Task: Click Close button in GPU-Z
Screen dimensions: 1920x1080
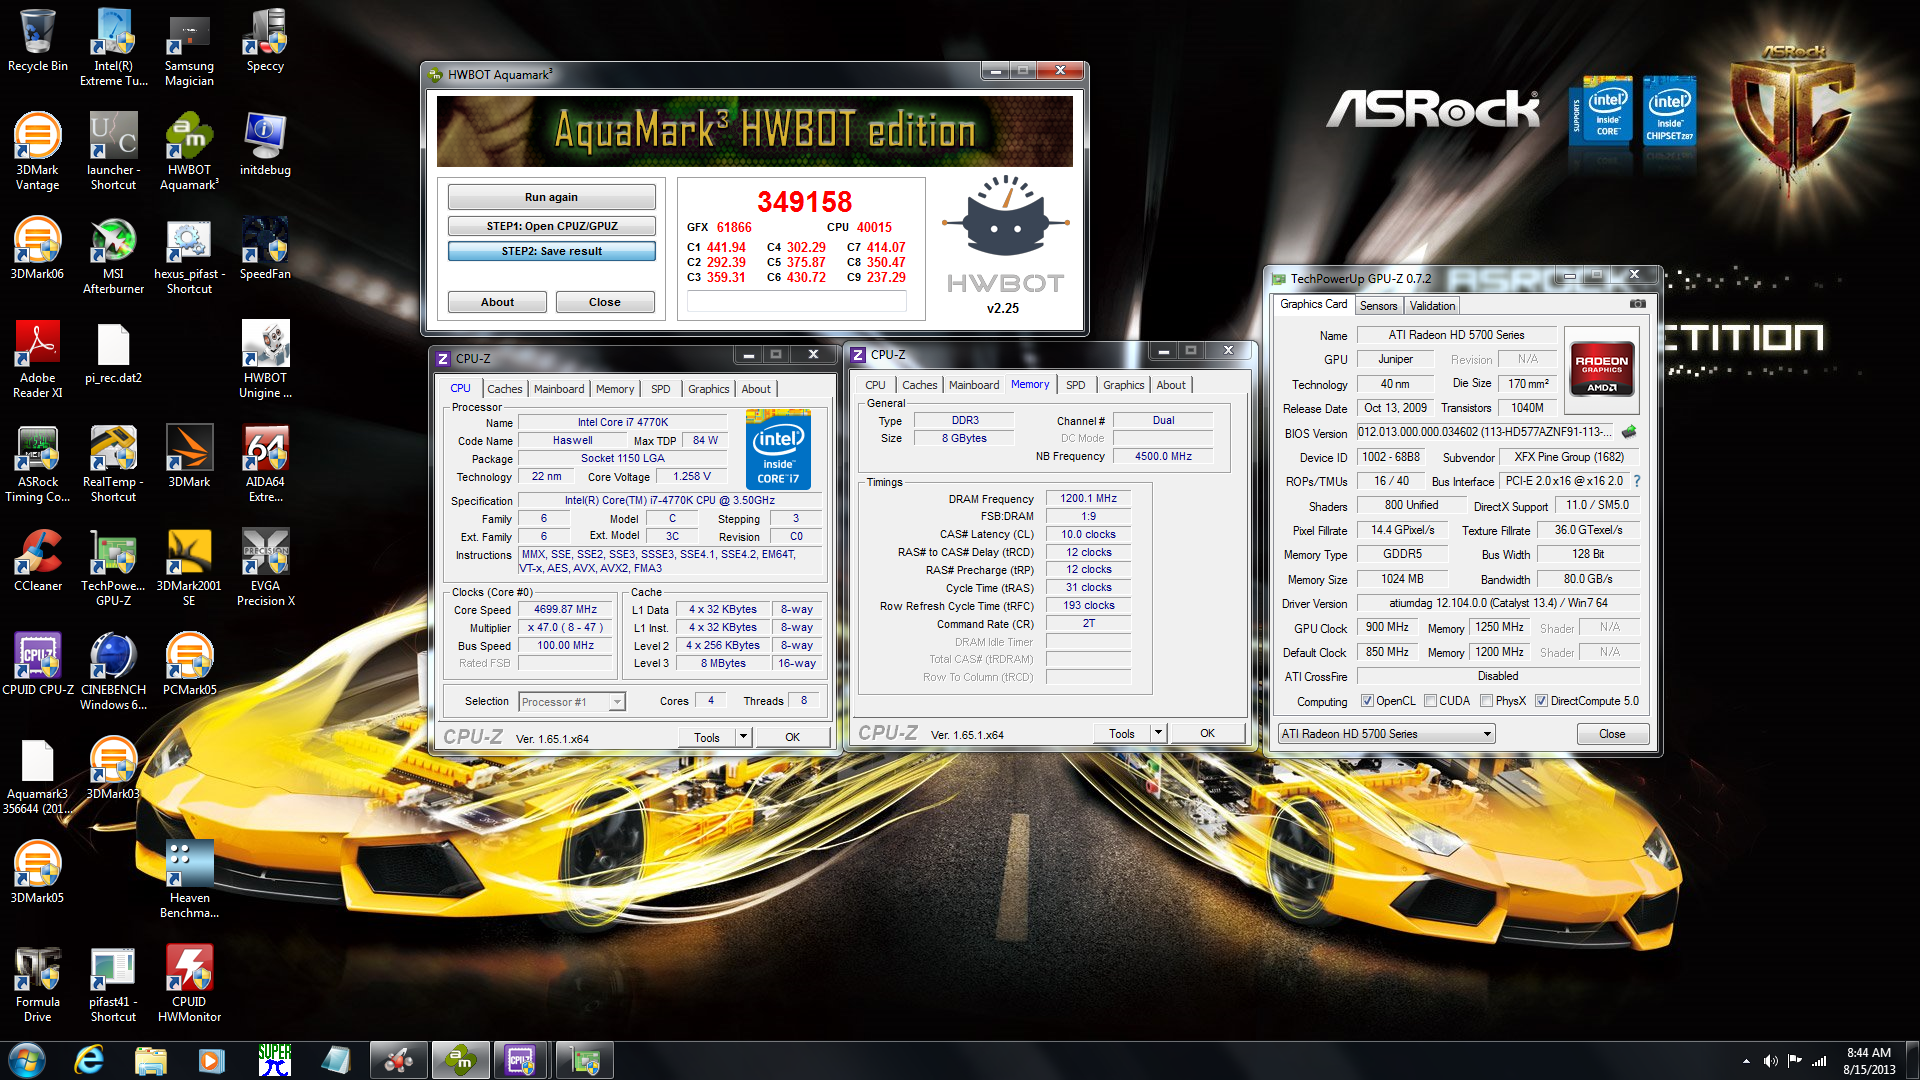Action: 1612,734
